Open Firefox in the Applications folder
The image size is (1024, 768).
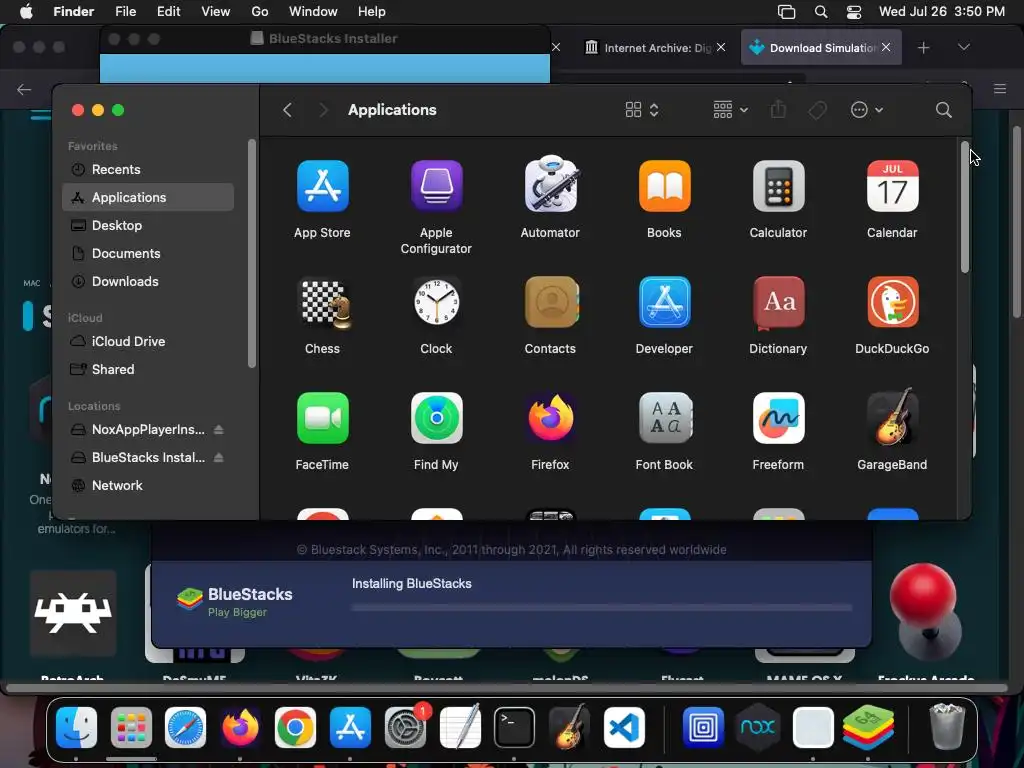(x=551, y=419)
